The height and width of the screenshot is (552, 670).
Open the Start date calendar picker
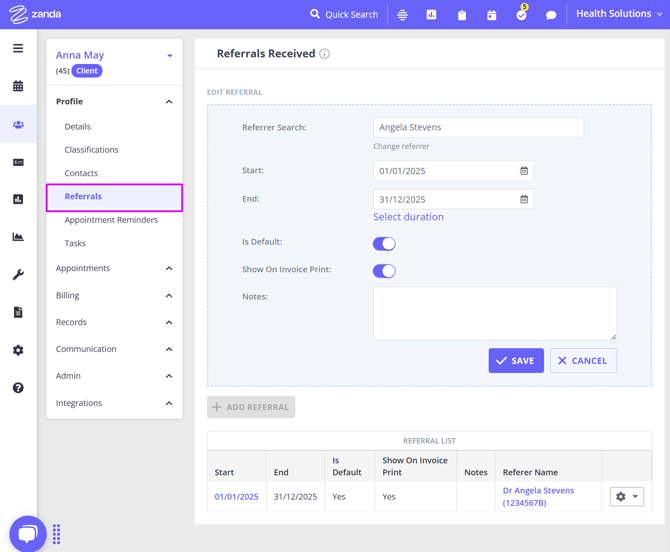524,171
